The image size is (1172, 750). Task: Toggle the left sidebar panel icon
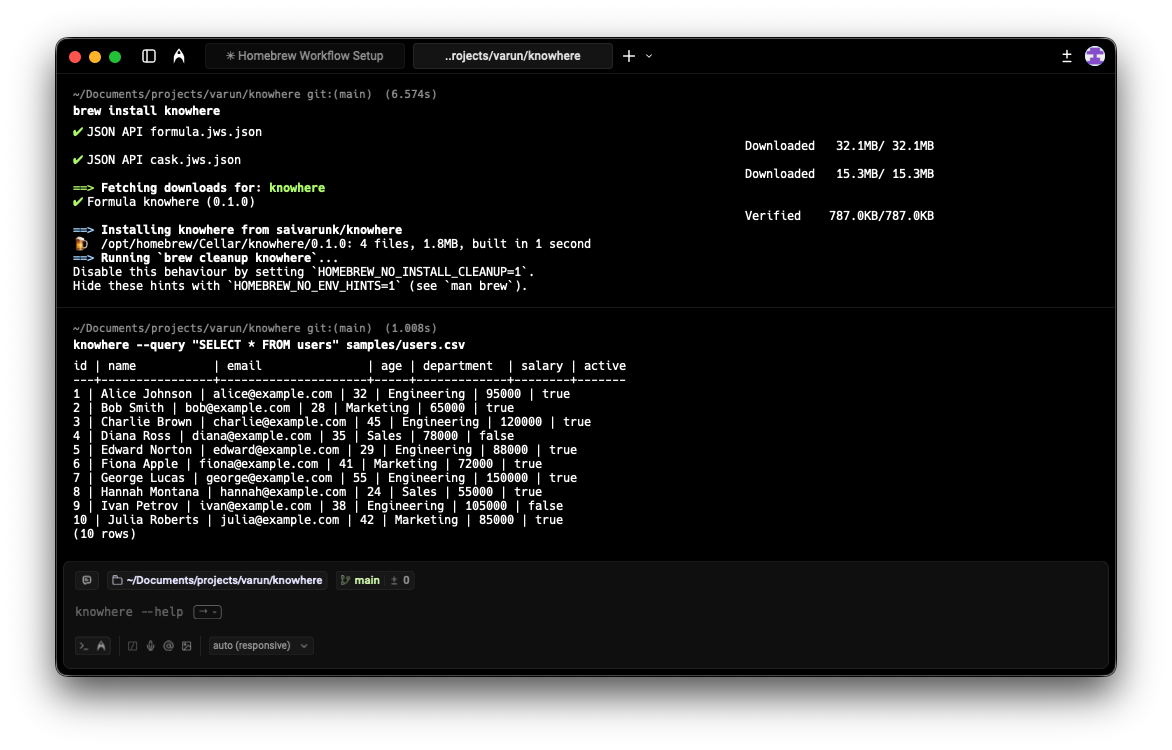[x=149, y=56]
